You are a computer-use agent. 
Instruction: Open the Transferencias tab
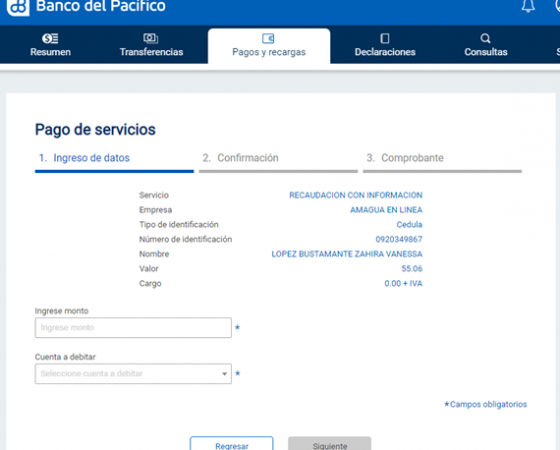click(151, 45)
